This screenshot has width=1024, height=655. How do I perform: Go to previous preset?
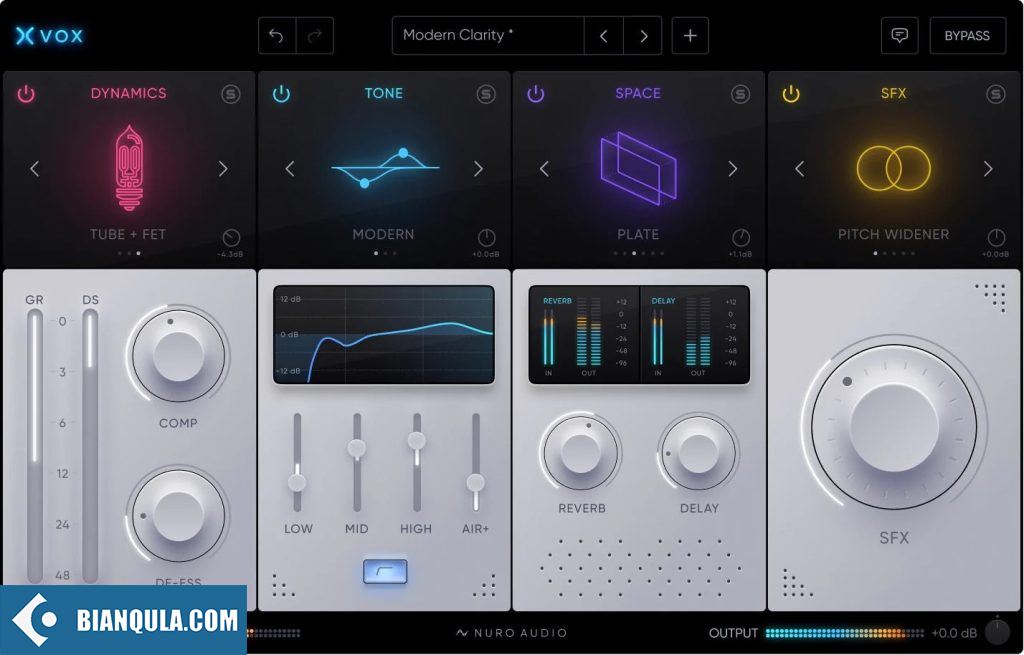tap(603, 35)
